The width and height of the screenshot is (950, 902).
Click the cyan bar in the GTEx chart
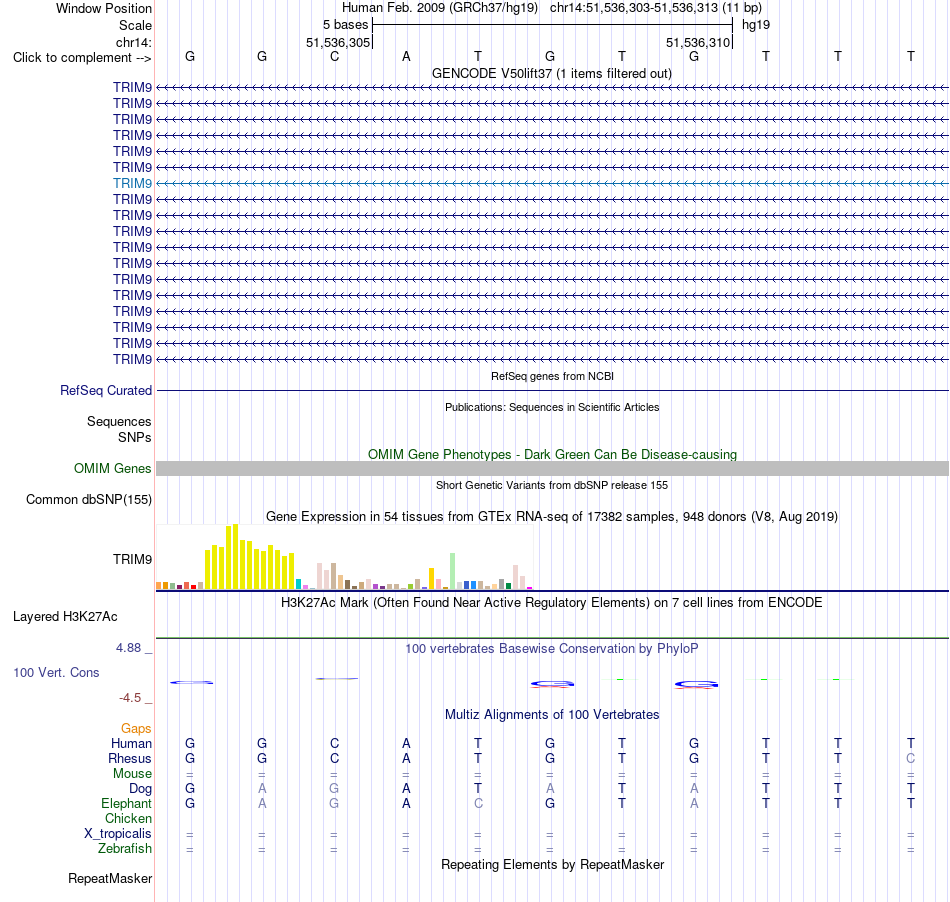point(299,584)
